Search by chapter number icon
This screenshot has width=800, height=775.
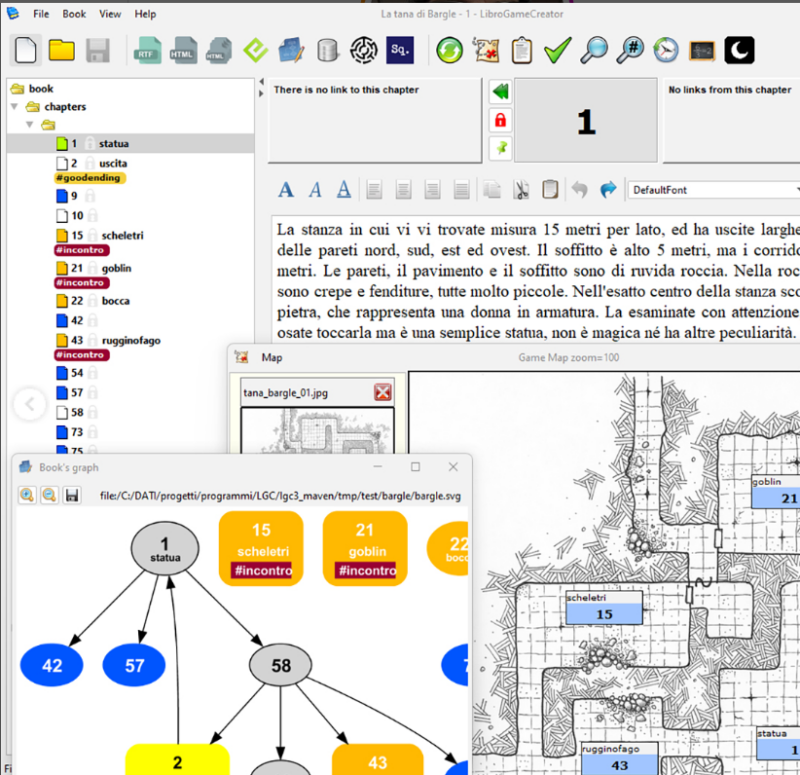[x=630, y=50]
